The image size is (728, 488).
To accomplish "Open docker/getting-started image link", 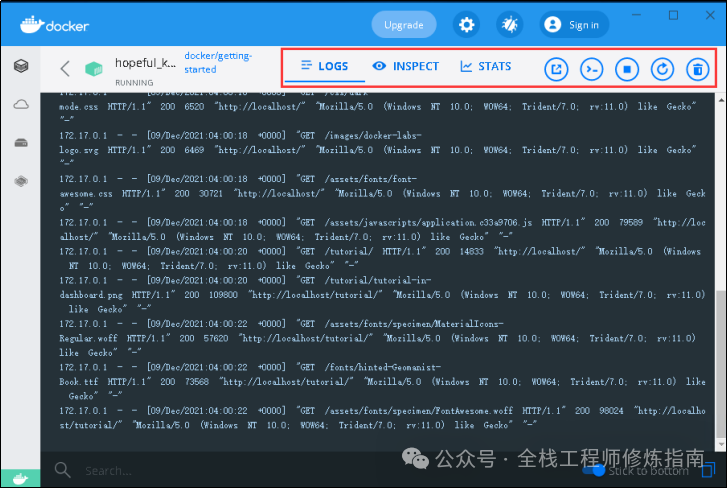I will (x=218, y=63).
